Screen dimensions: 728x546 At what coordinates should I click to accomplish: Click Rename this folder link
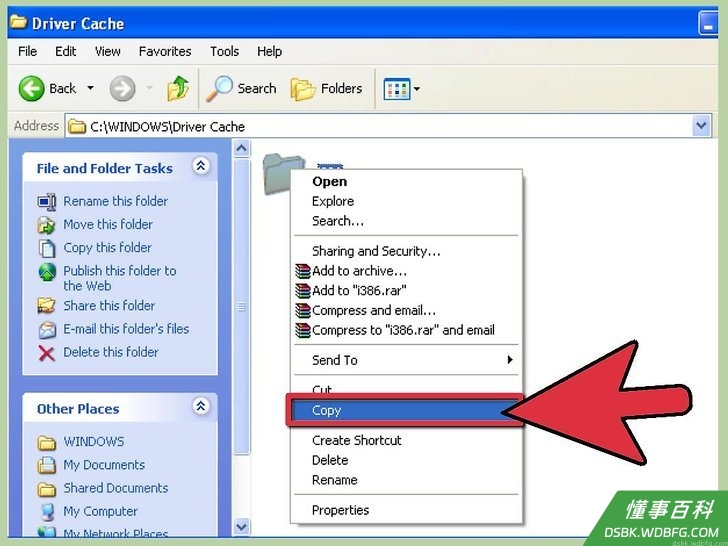pos(116,201)
